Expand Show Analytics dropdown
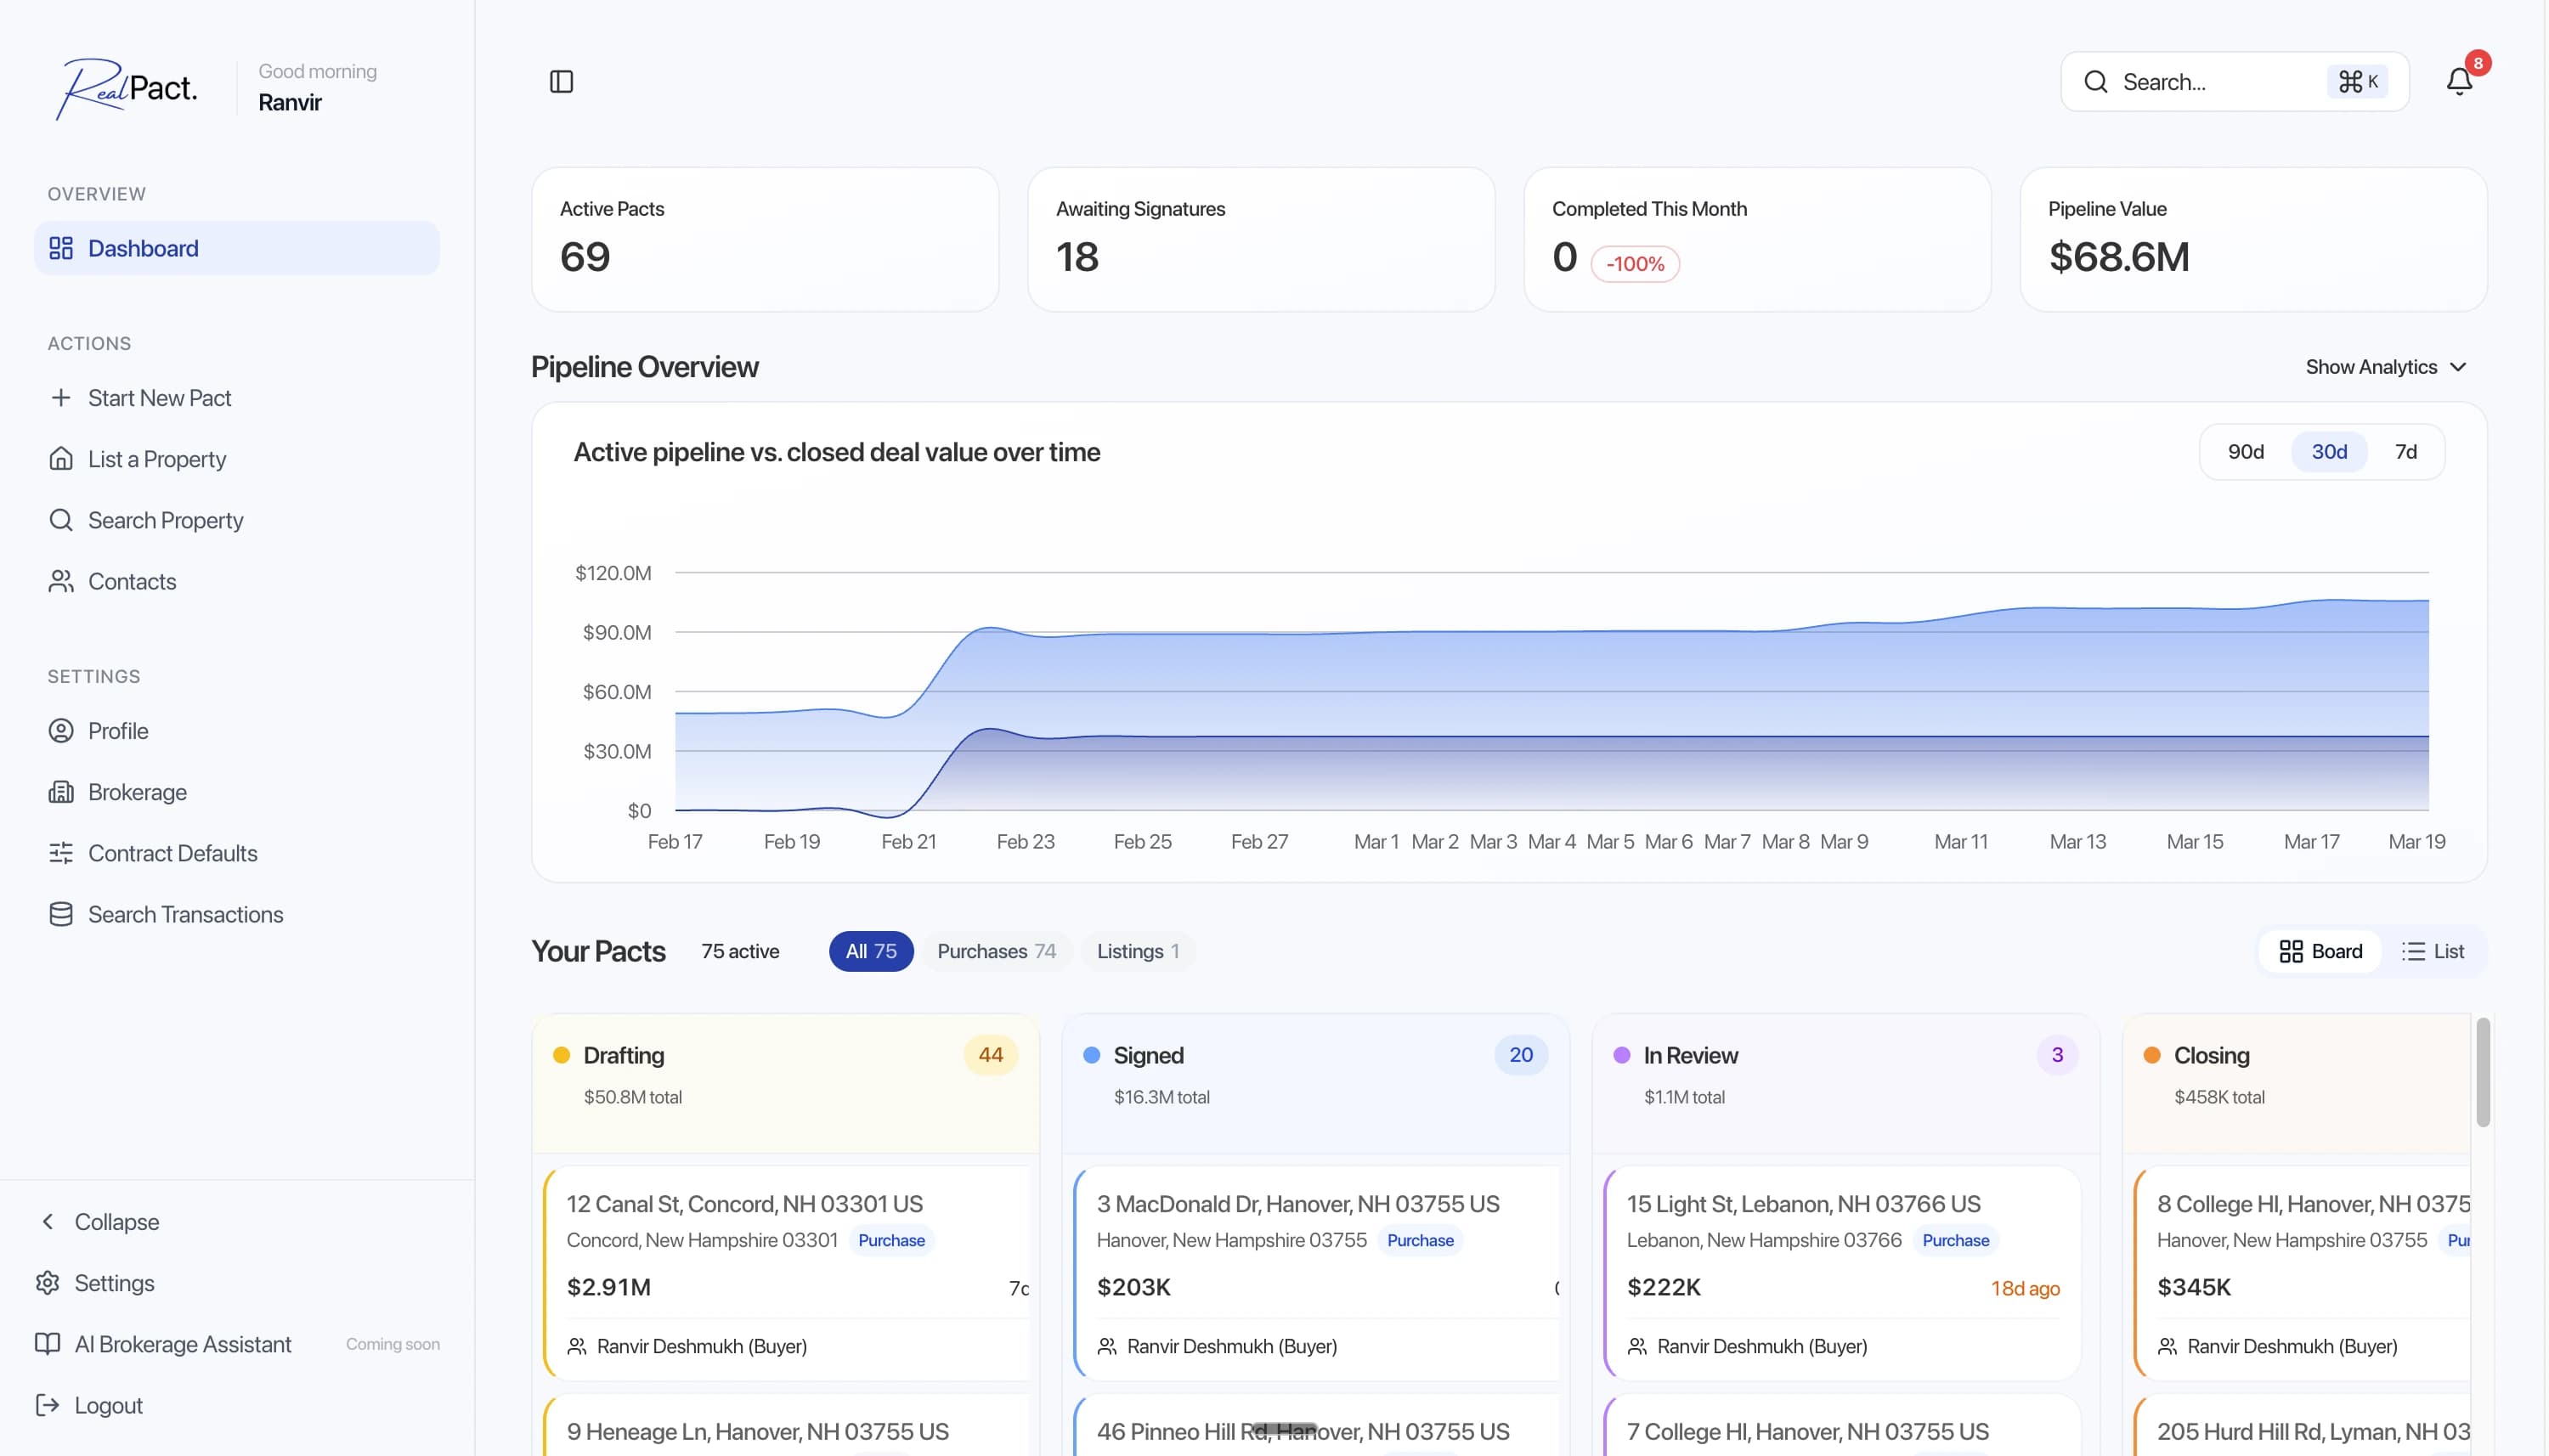 tap(2386, 367)
